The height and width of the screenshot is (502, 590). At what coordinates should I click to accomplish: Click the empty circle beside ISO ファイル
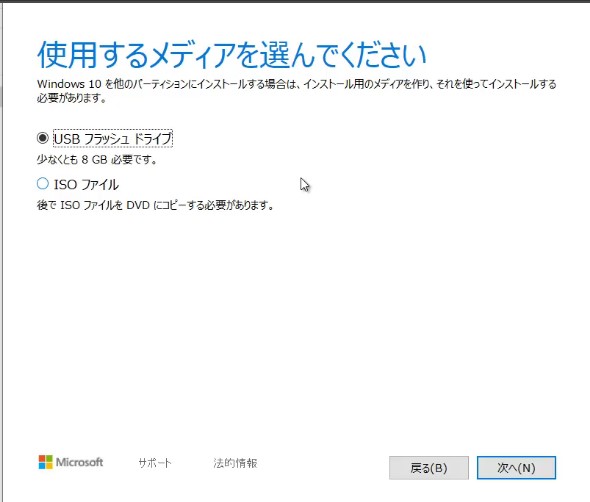pyautogui.click(x=43, y=184)
